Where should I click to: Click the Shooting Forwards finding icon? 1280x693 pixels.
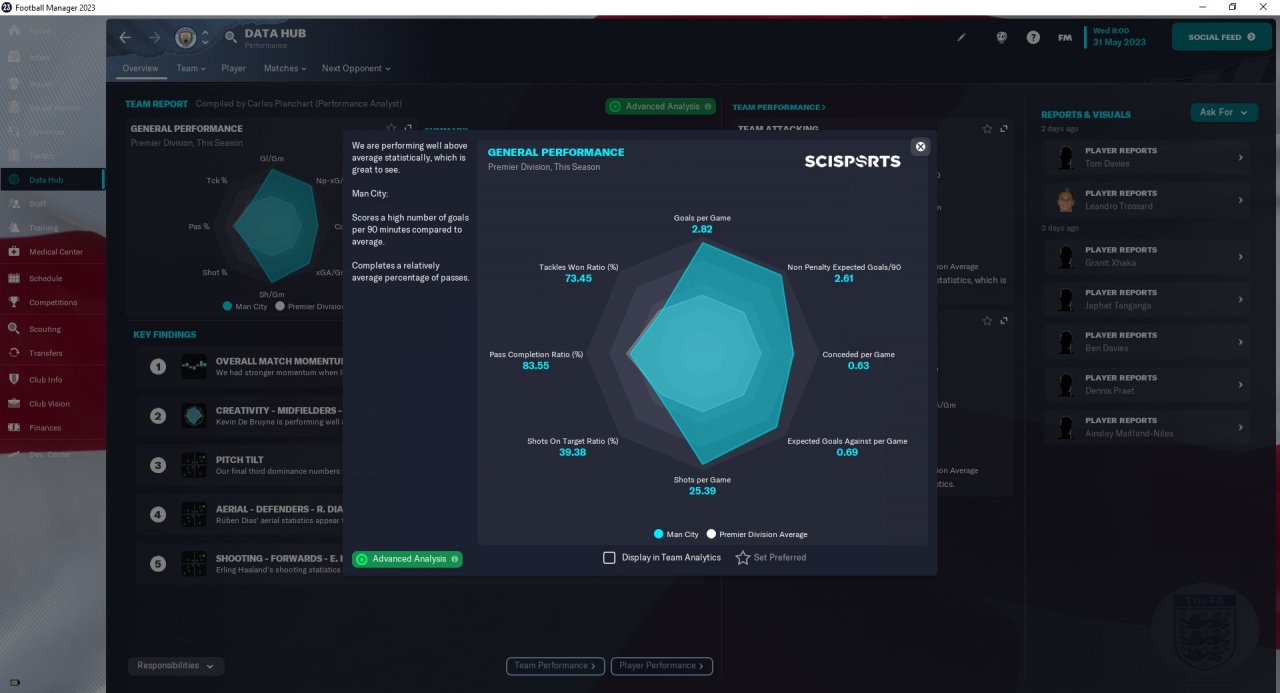pyautogui.click(x=194, y=564)
